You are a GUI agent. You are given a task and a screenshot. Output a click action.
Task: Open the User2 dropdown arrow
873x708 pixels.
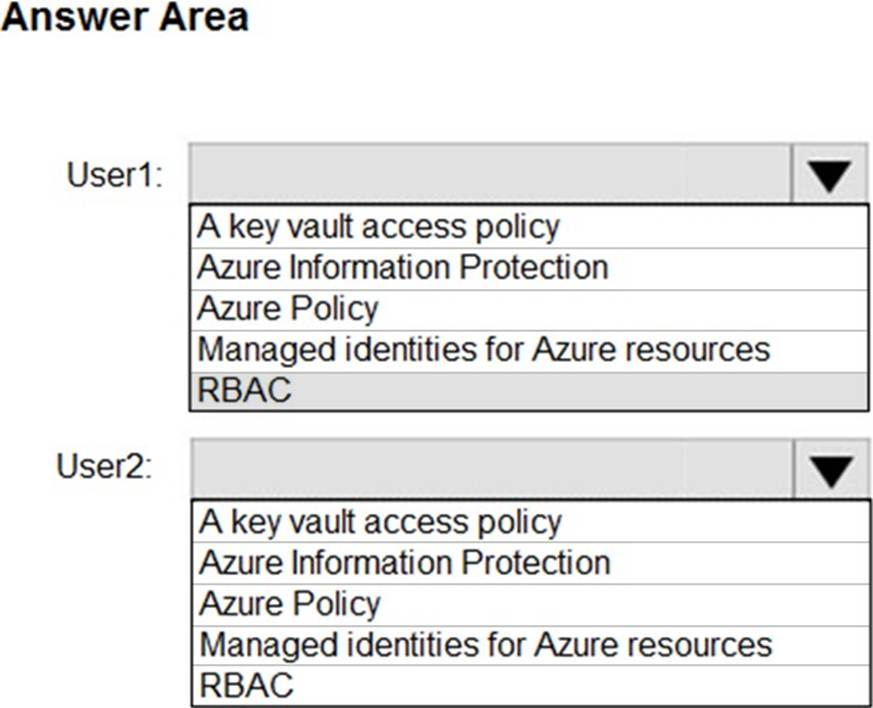831,470
